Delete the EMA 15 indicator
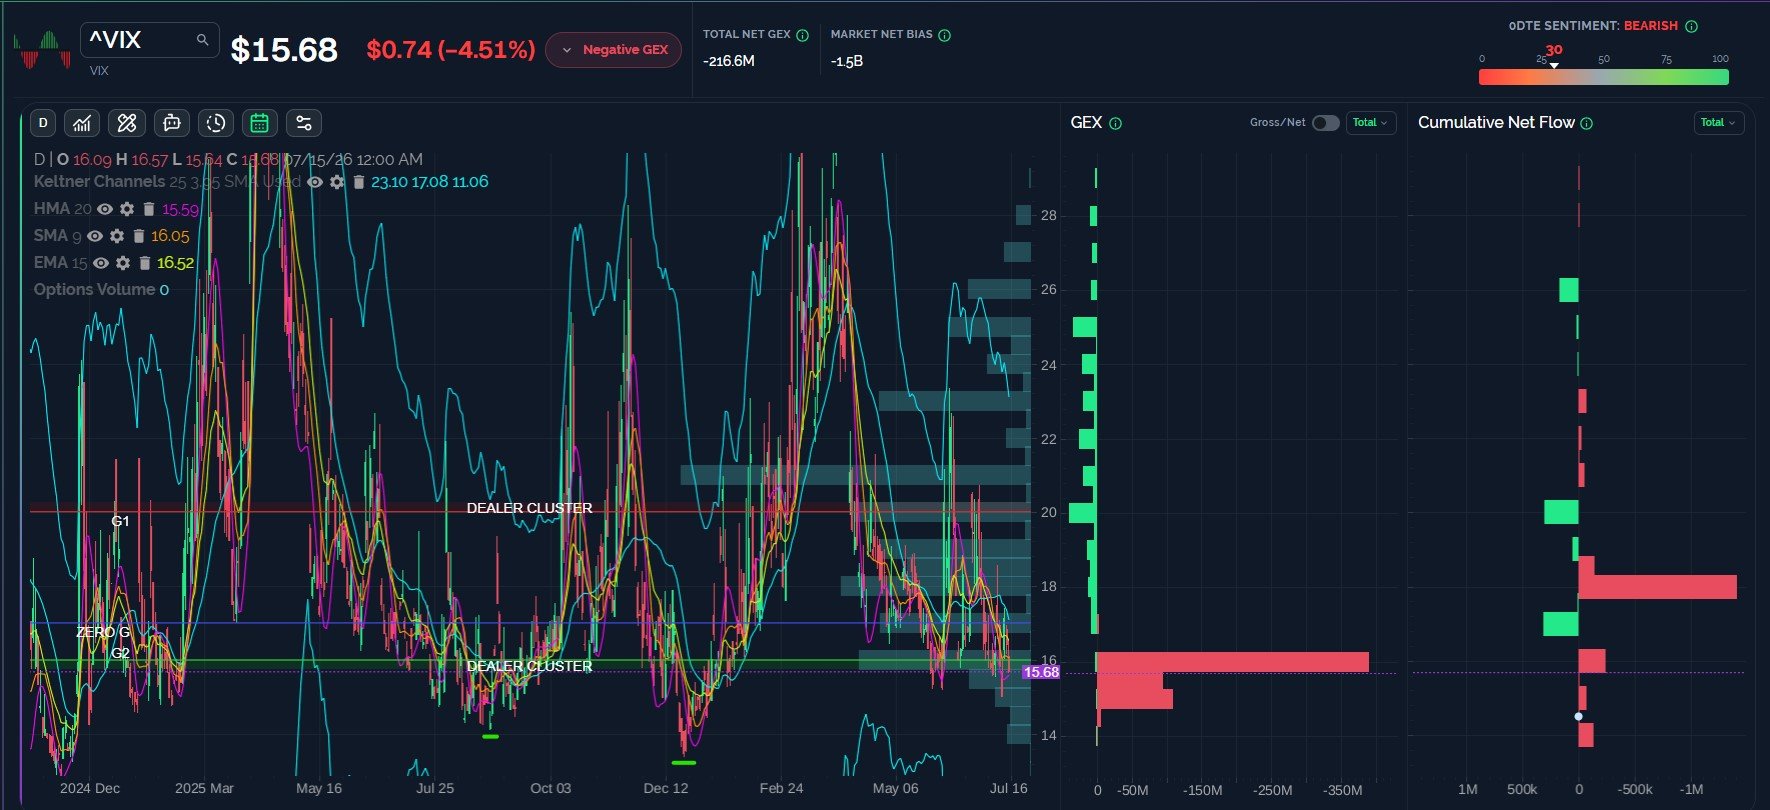This screenshot has width=1770, height=810. [x=145, y=263]
